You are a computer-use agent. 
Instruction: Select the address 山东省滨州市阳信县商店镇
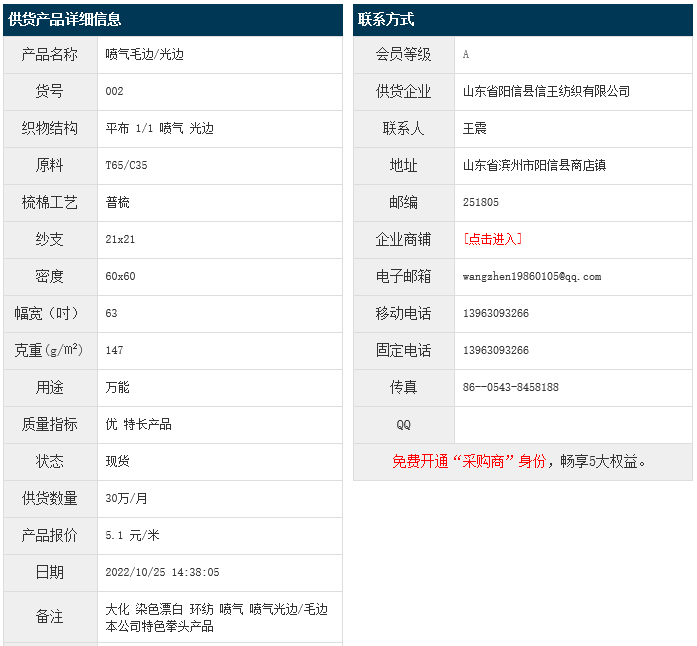pos(534,165)
